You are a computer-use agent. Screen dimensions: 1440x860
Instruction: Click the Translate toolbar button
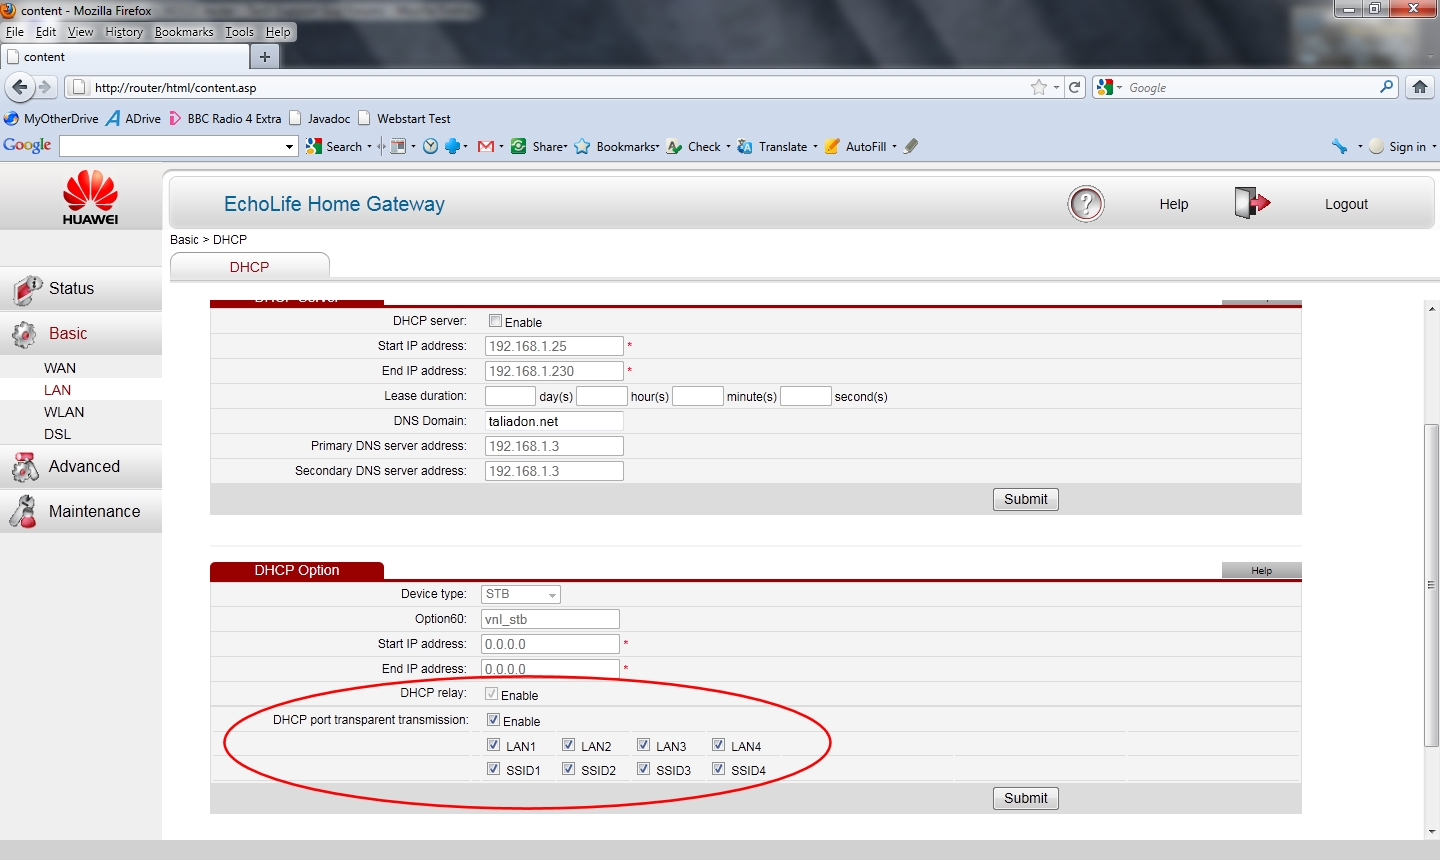[x=773, y=146]
